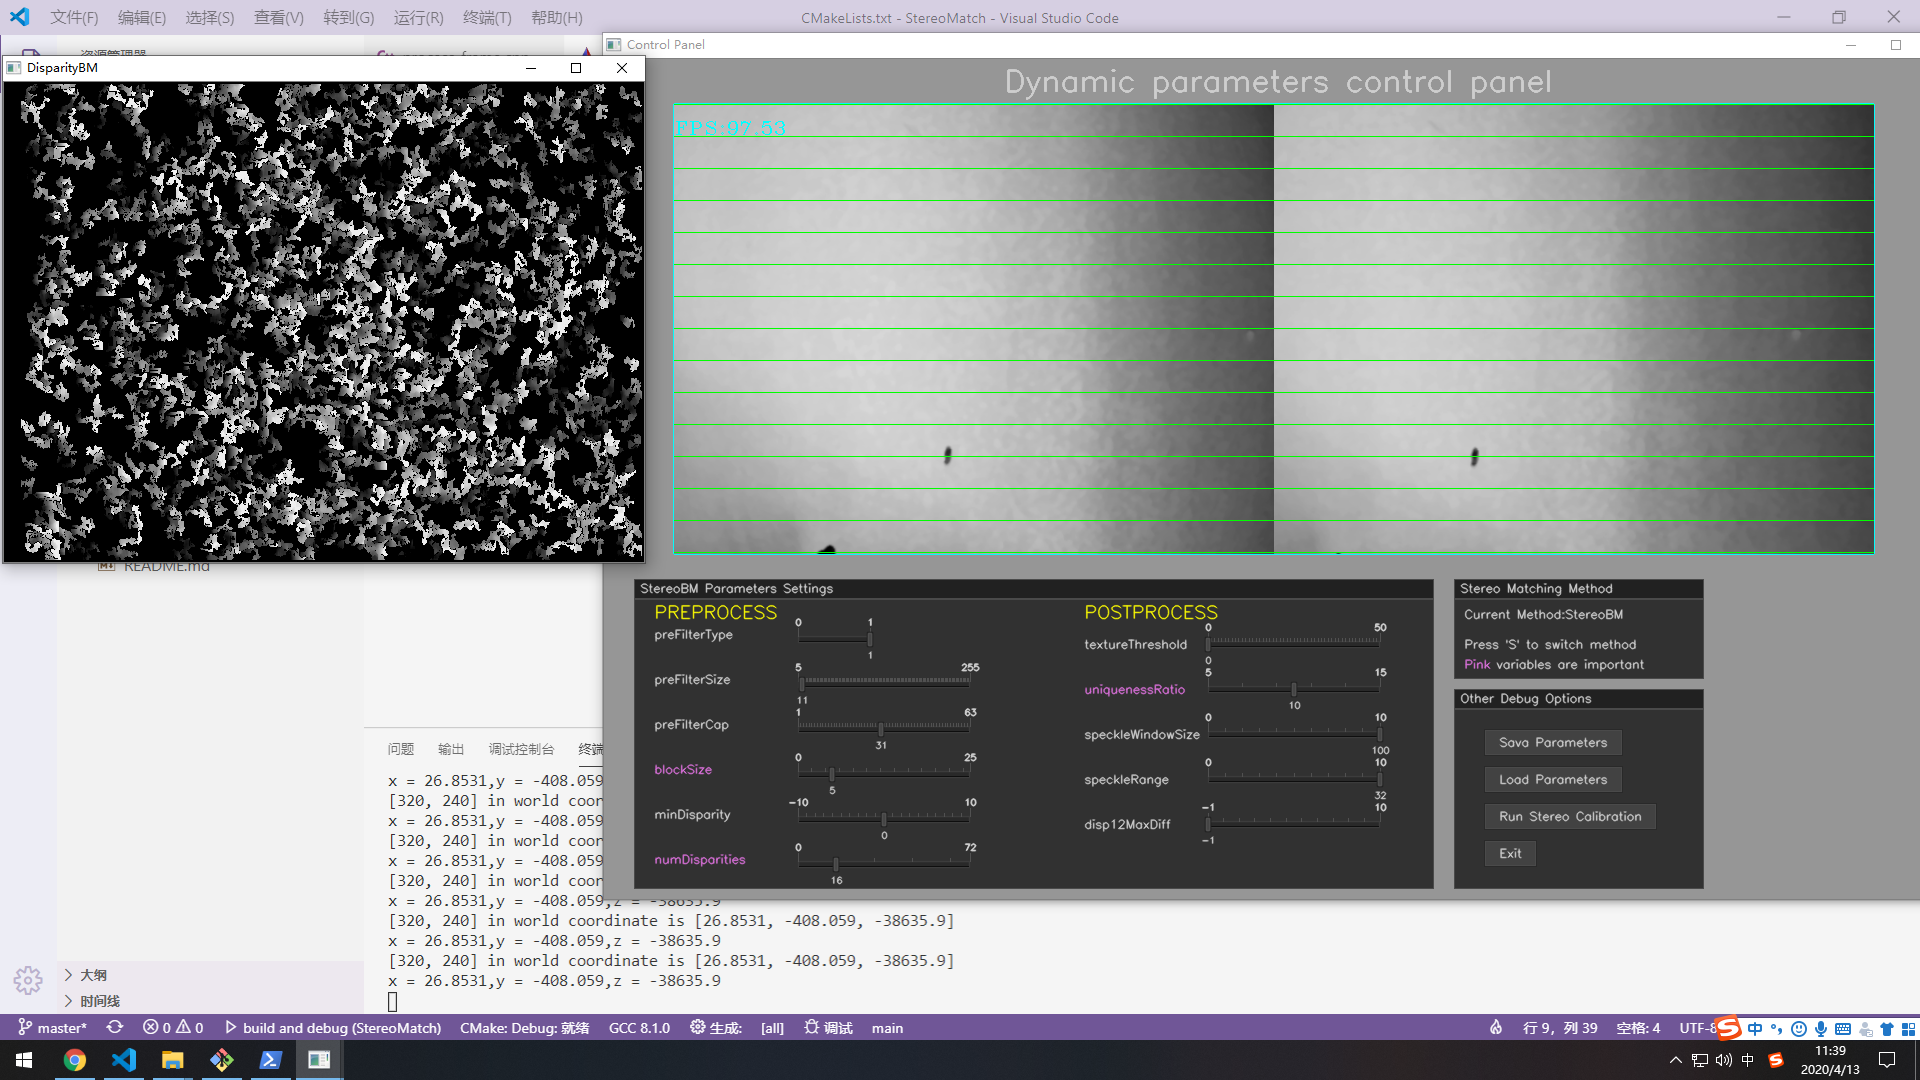Select the GCC 8.1.0 kit selector
The width and height of the screenshot is (1920, 1080).
point(639,1027)
